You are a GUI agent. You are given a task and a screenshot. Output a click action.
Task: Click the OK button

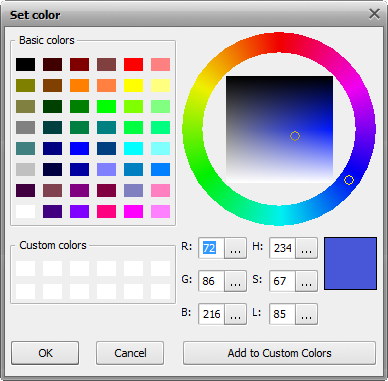click(45, 353)
